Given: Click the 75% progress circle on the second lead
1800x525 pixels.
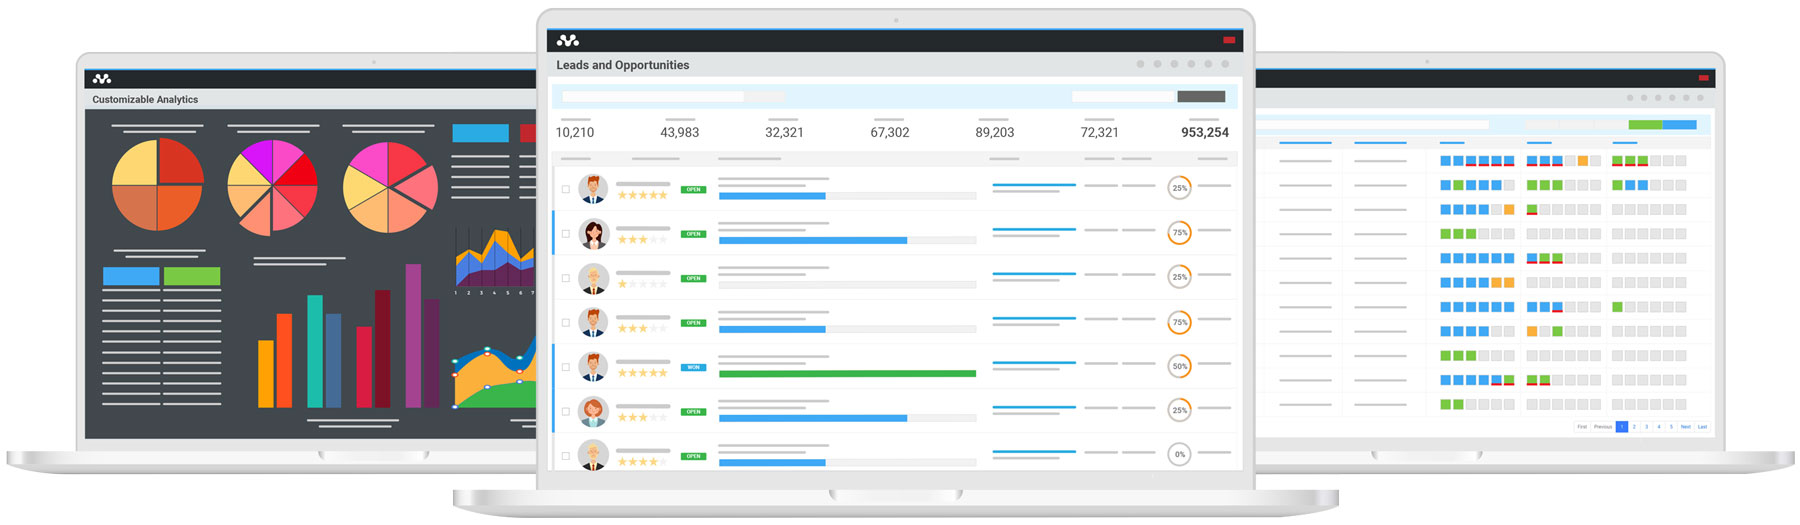Looking at the screenshot, I should pos(1180,233).
